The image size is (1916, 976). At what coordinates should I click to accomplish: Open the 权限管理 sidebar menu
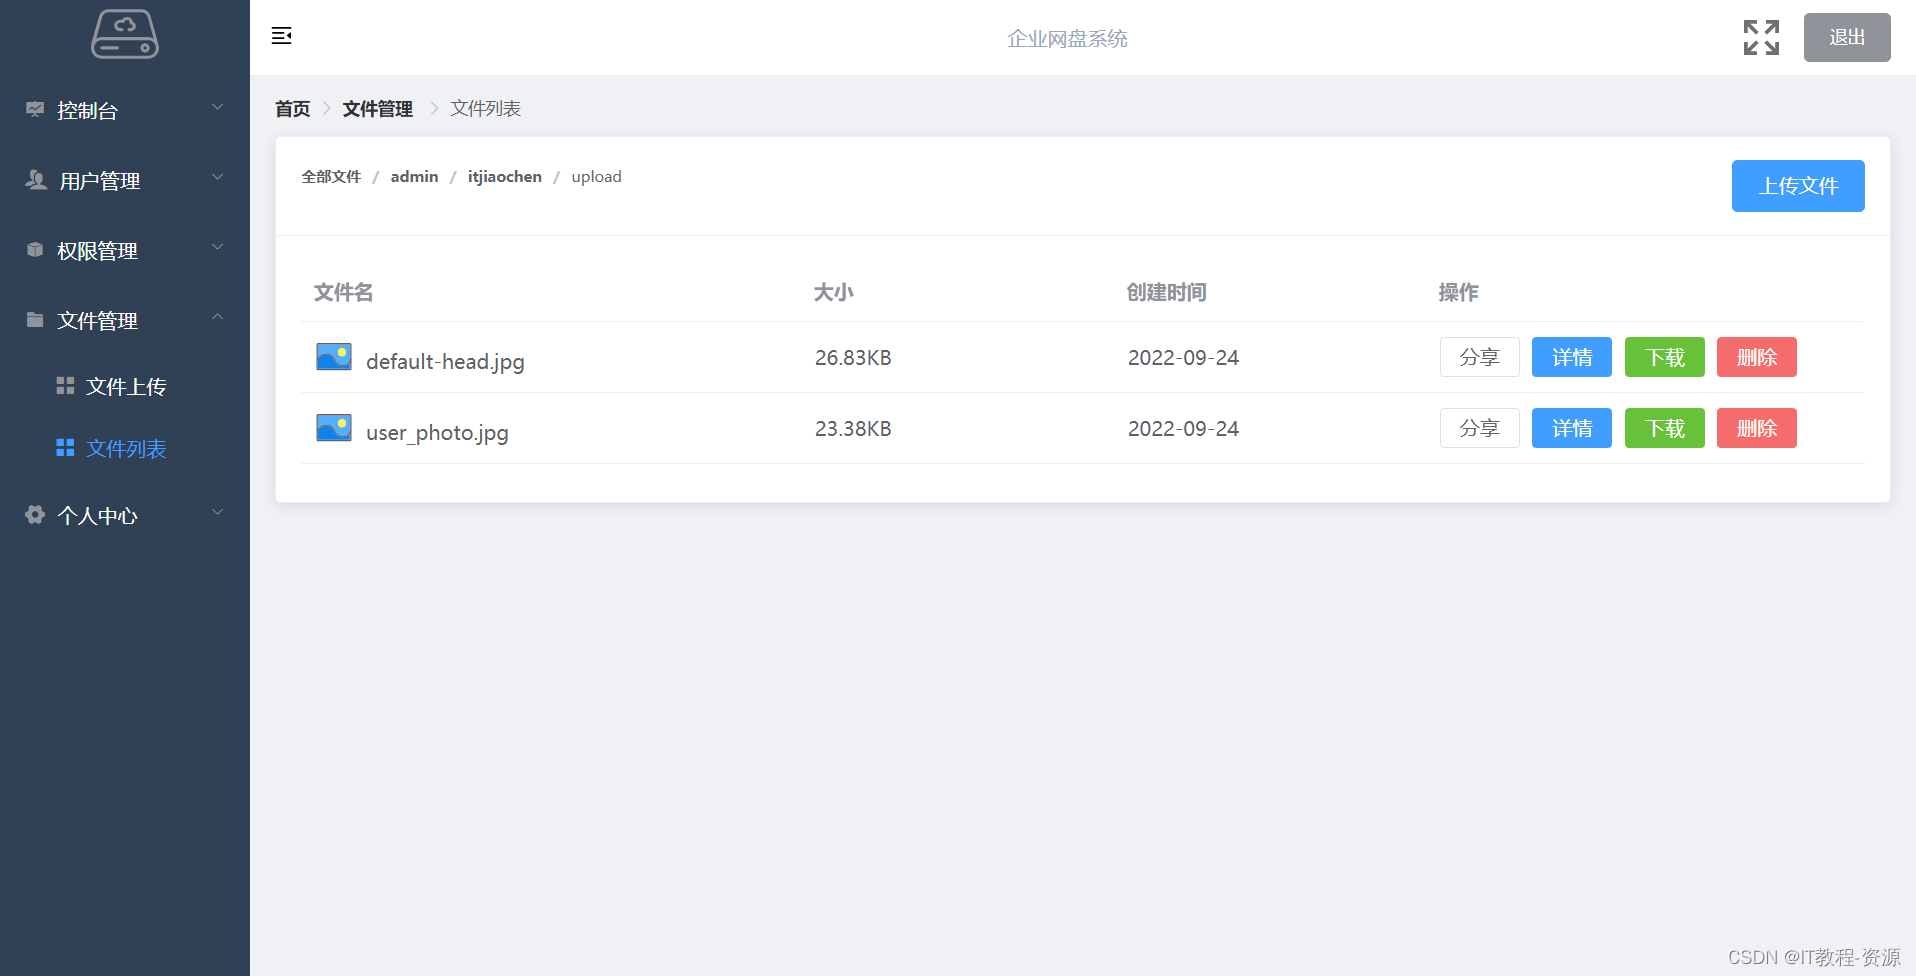125,250
